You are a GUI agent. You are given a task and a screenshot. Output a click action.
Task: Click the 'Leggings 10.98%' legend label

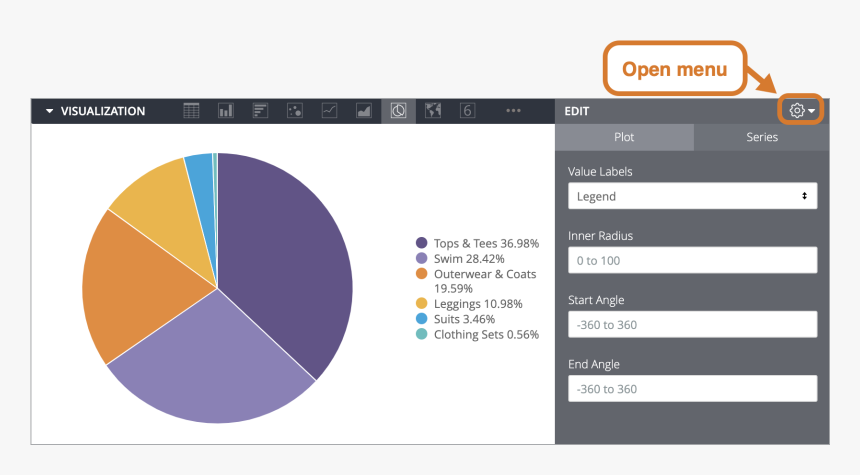(x=478, y=303)
